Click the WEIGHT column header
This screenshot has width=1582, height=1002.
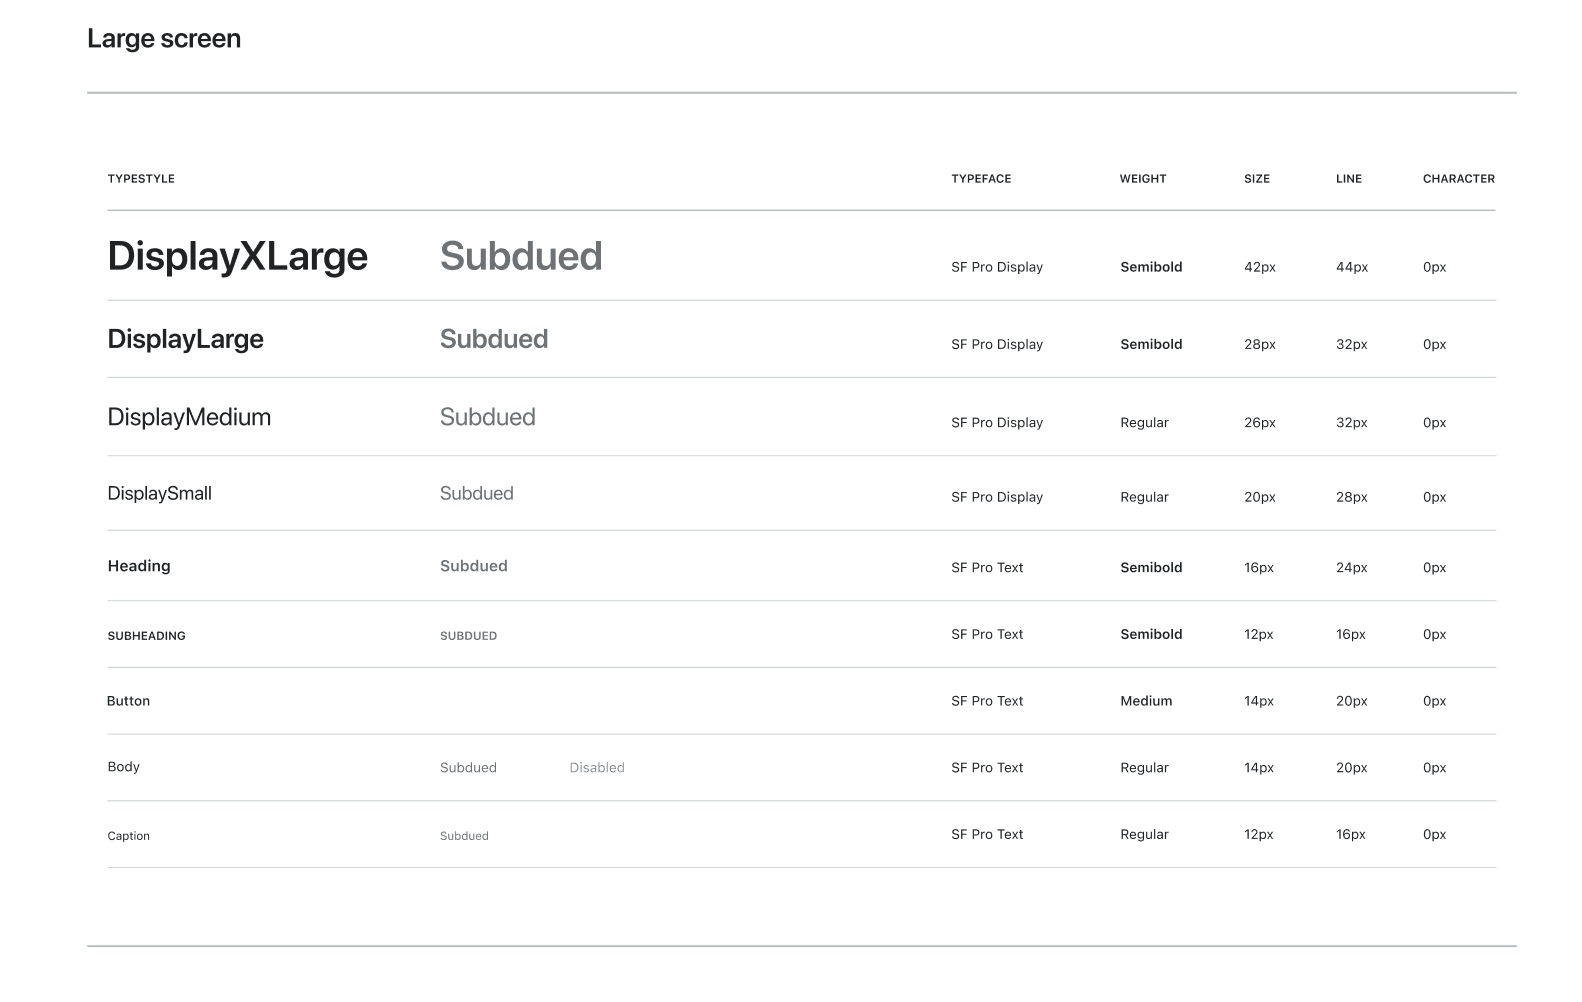[x=1143, y=179]
